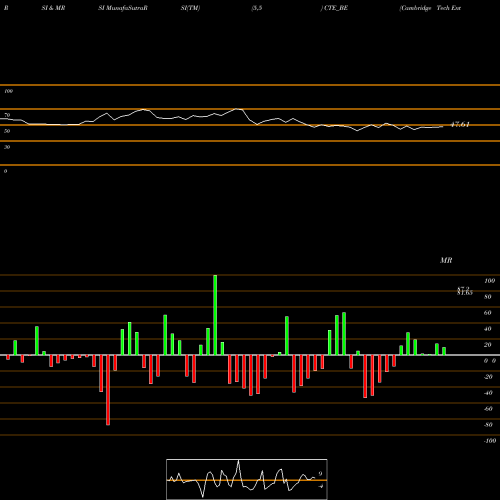This screenshot has height=500, width=500.
Task: Click the -100 label on MR axis
Action: click(x=489, y=441)
